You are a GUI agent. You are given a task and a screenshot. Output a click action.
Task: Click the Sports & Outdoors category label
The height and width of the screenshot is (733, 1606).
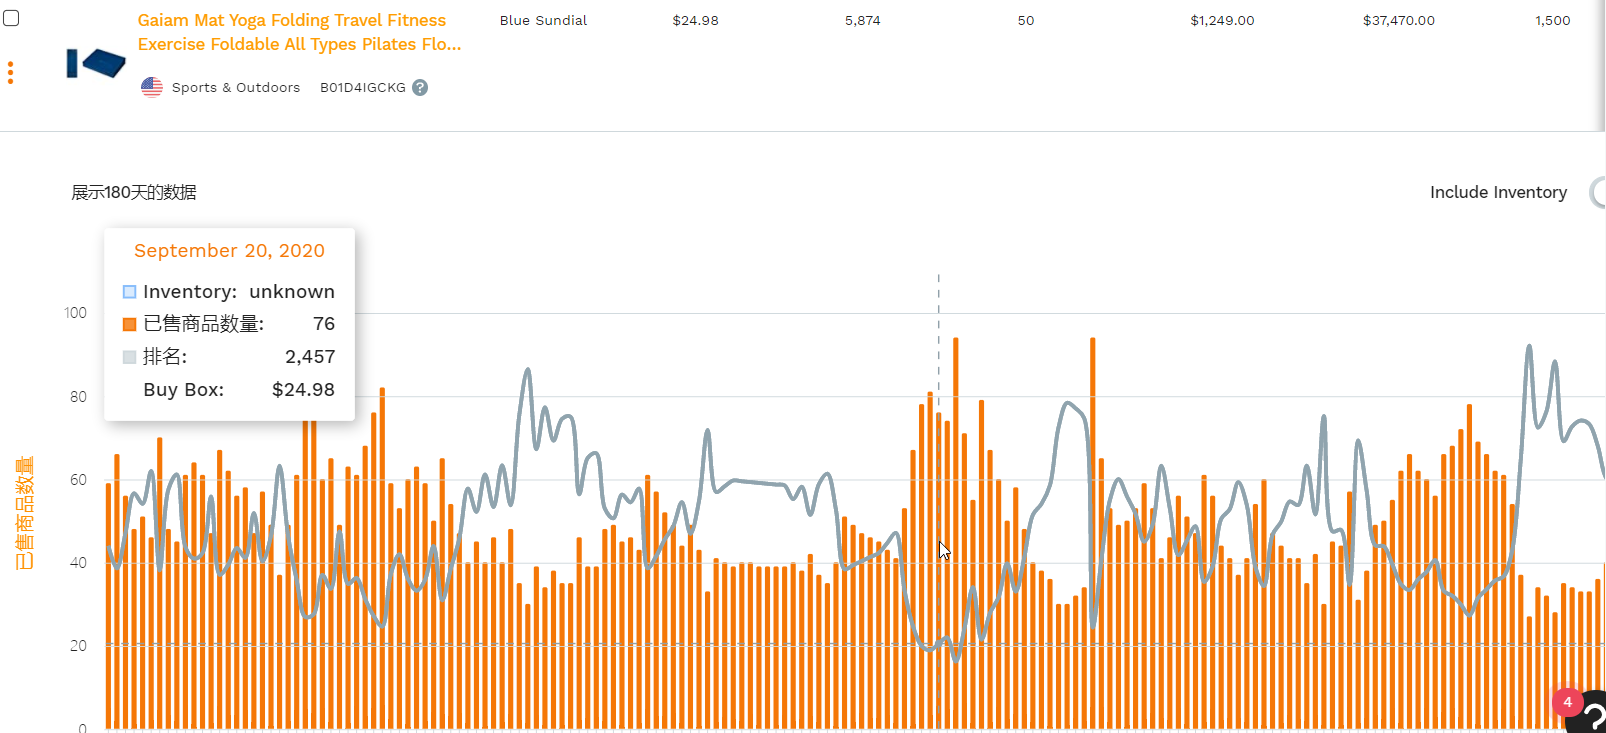235,88
